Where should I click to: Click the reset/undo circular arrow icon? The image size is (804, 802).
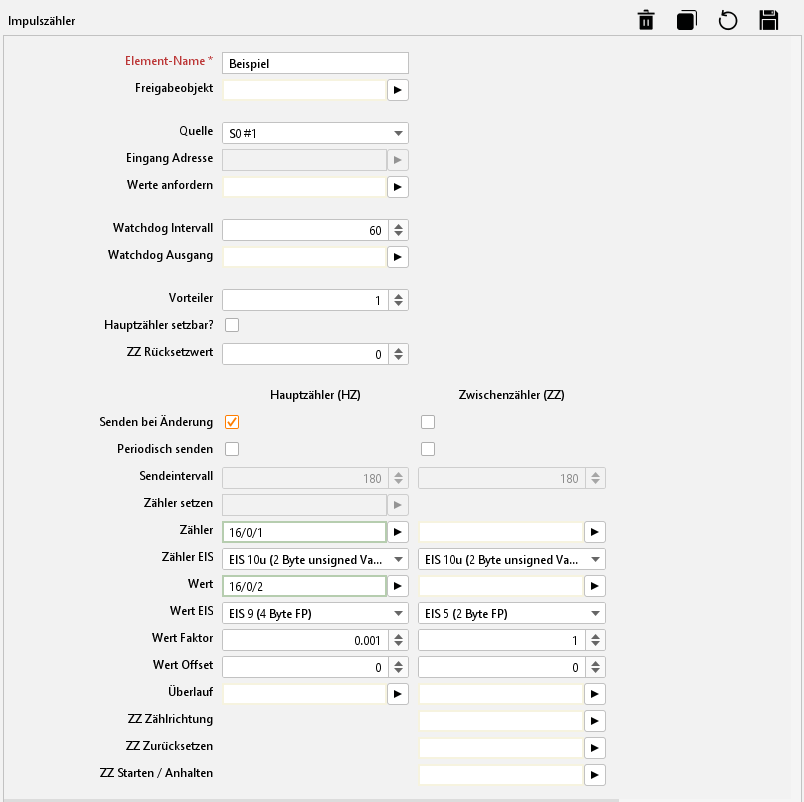click(x=728, y=20)
